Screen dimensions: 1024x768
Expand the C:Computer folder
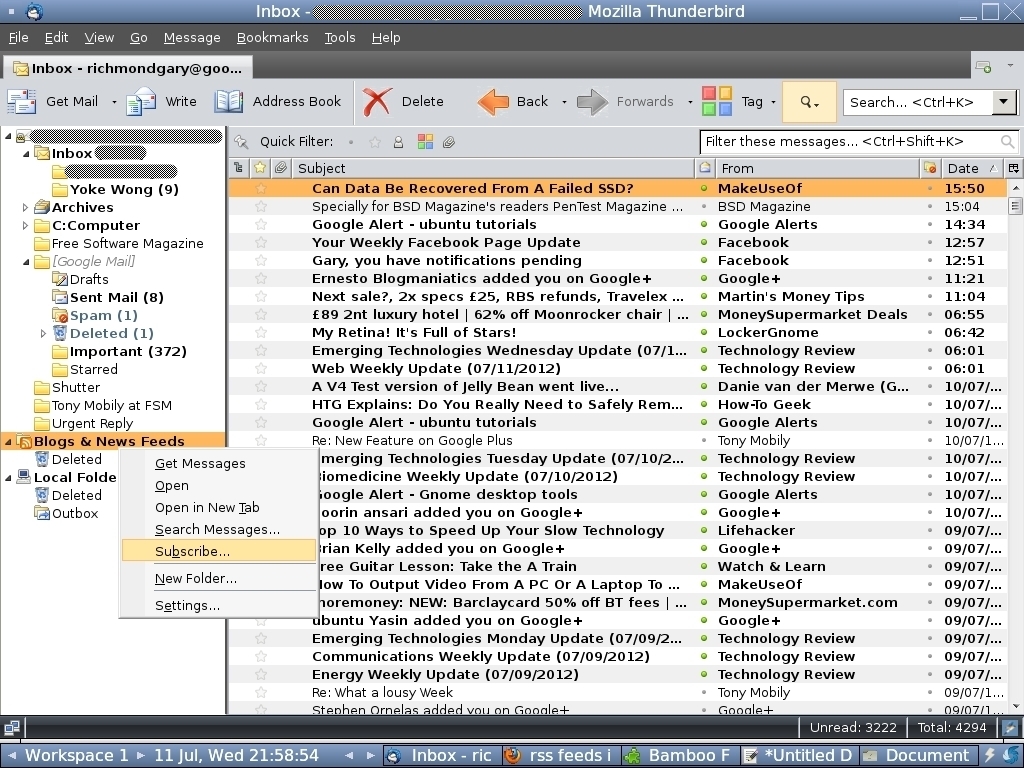click(x=25, y=225)
